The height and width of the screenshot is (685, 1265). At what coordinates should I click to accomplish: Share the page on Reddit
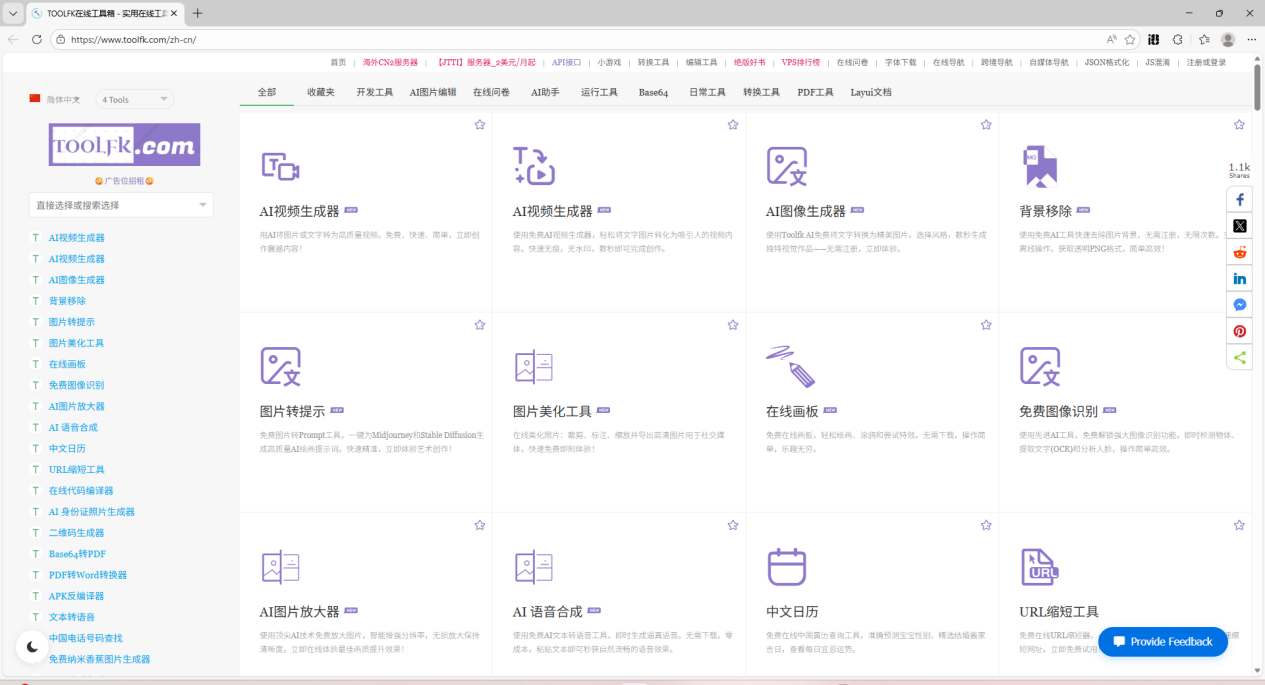[1240, 252]
